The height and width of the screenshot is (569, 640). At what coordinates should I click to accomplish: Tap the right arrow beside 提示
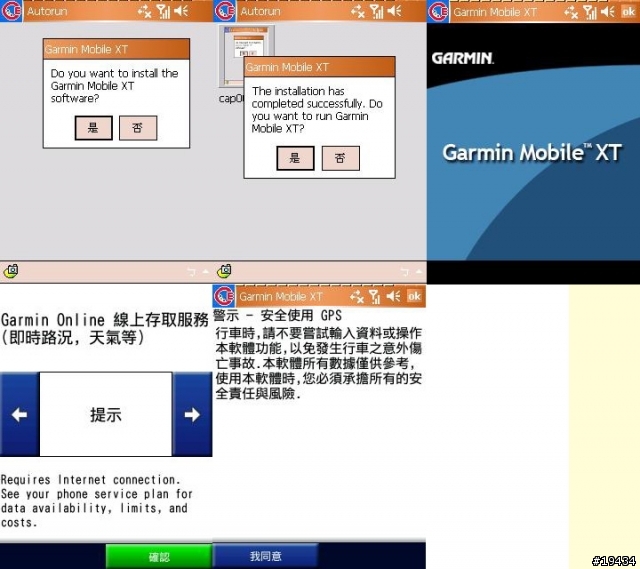tap(192, 415)
